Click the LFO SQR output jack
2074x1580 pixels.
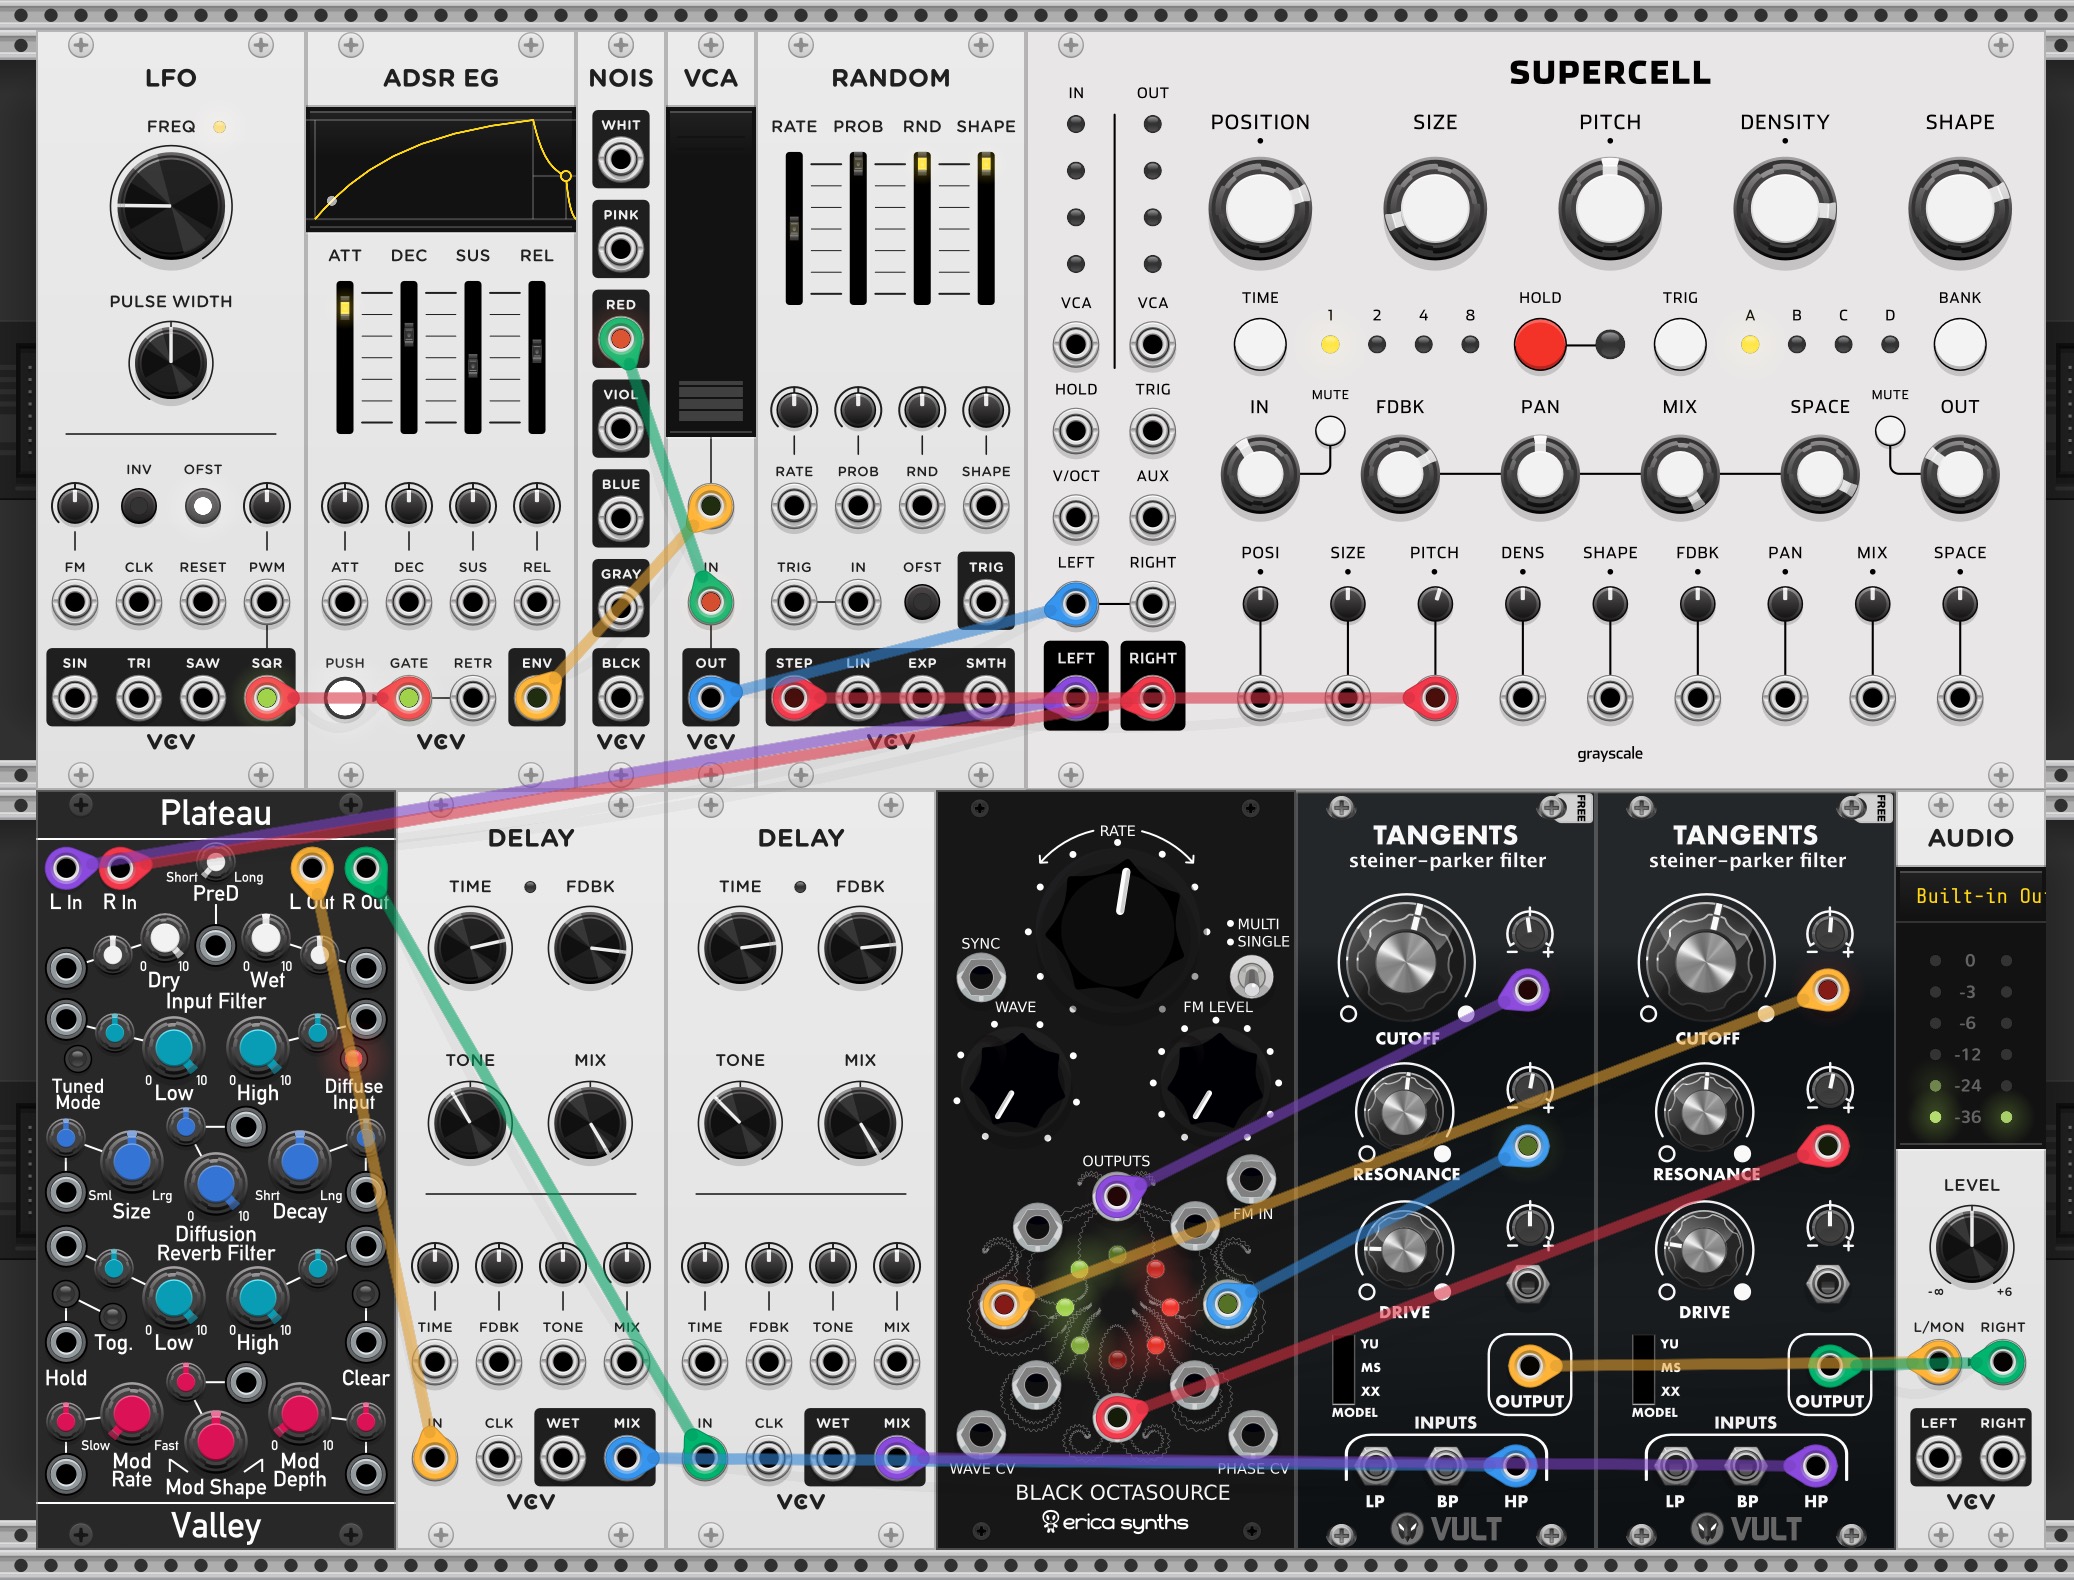point(266,698)
